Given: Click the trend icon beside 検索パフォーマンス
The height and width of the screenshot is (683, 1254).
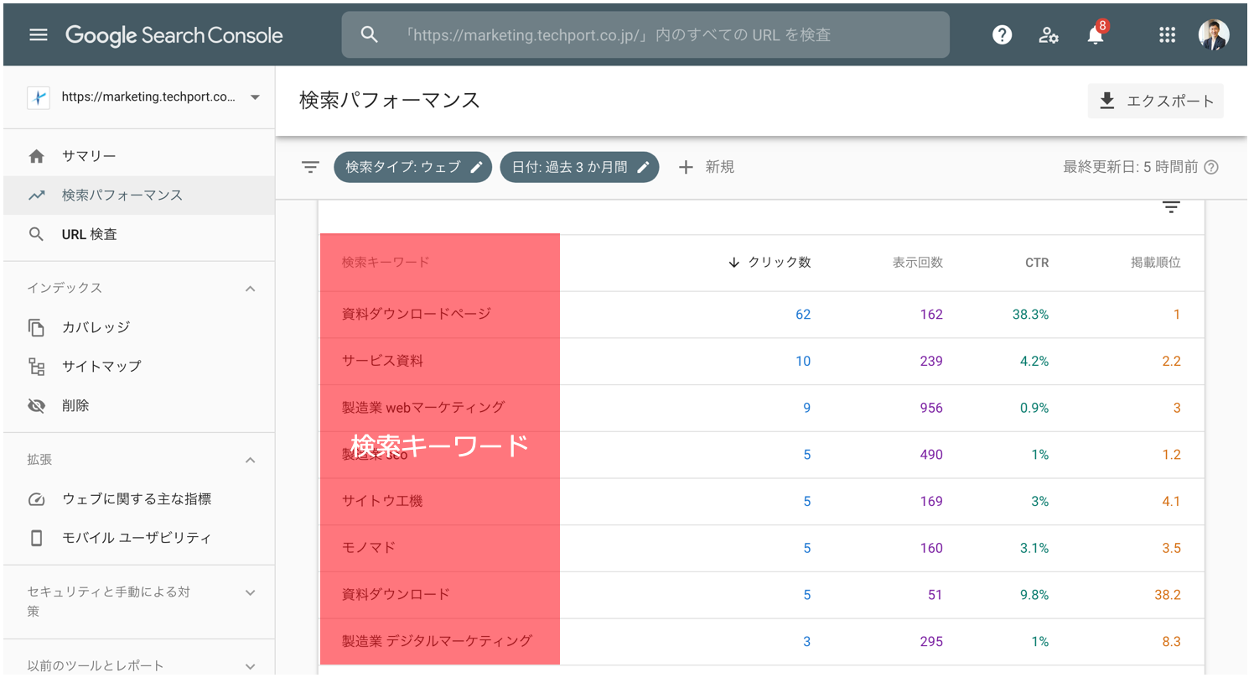Looking at the screenshot, I should coord(37,195).
